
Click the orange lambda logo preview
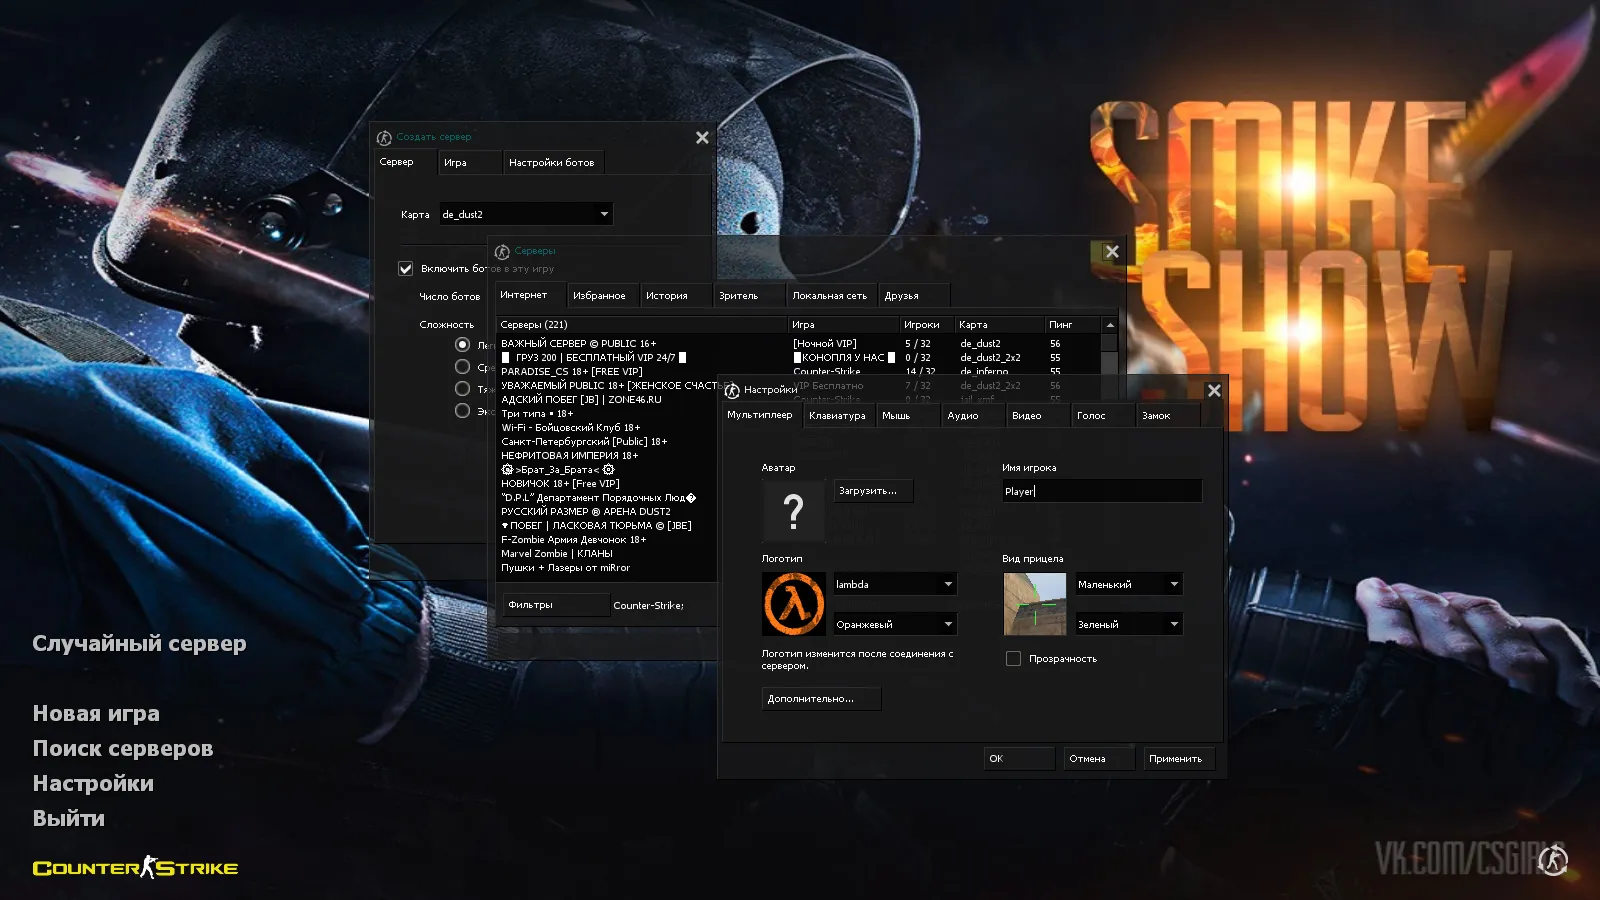pos(793,604)
